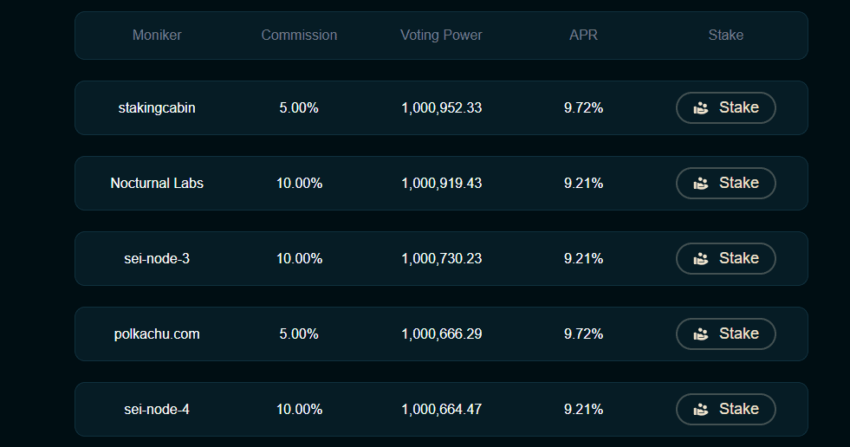Screen dimensions: 850x447
Task: Sort by the Commission column header
Action: click(x=299, y=35)
